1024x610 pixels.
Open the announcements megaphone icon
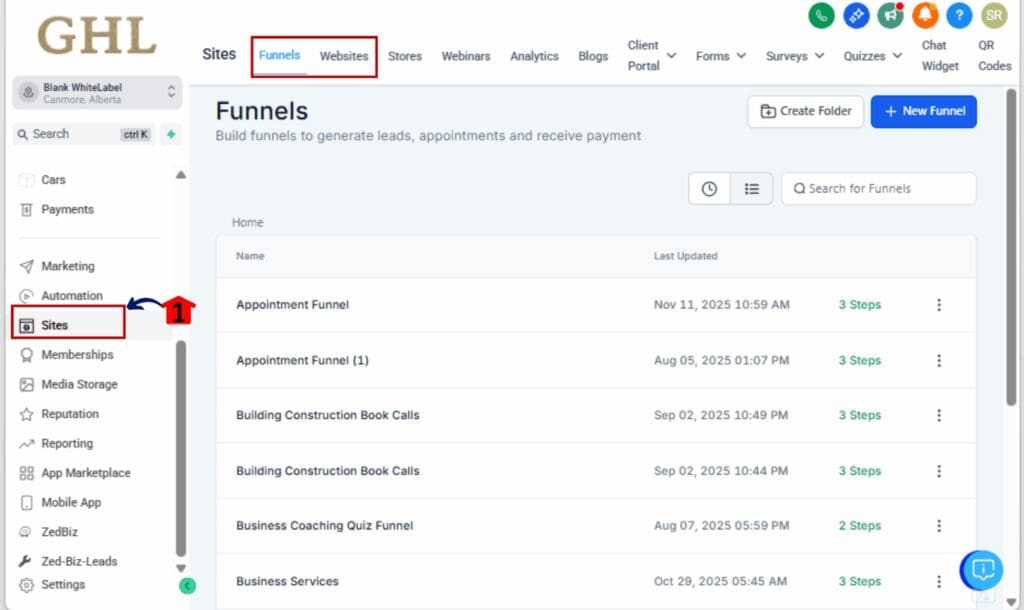[890, 16]
